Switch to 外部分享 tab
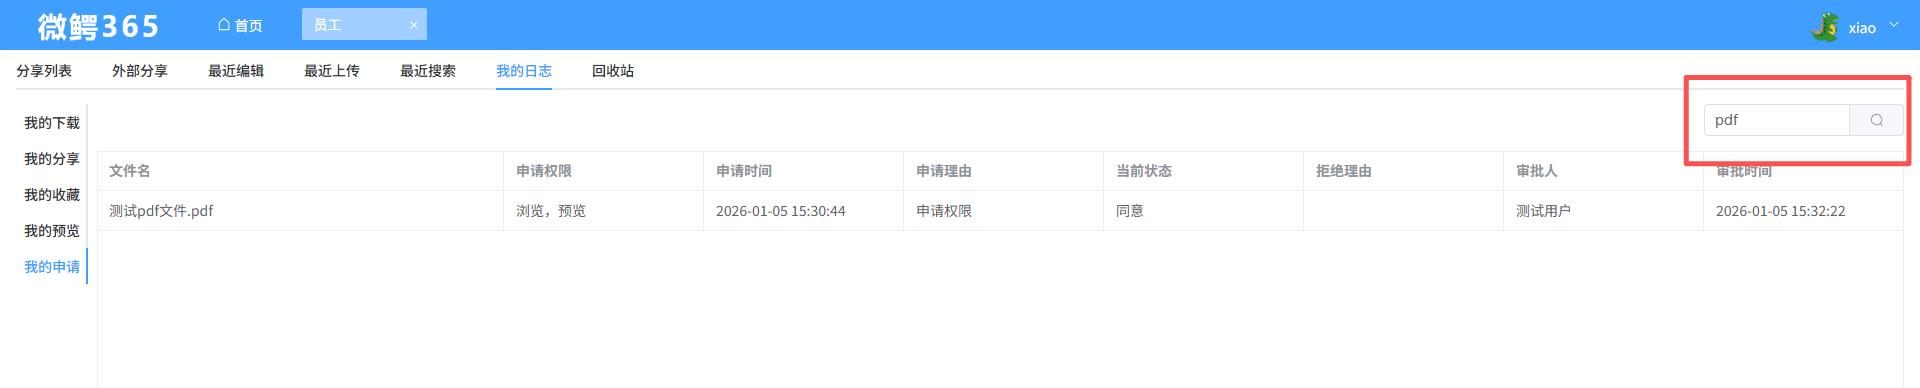This screenshot has width=1920, height=388. tap(140, 71)
